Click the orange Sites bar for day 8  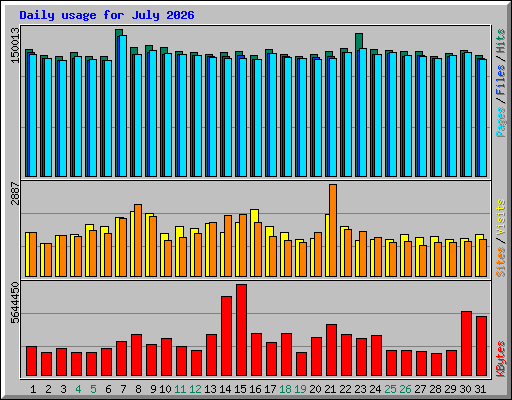pyautogui.click(x=138, y=240)
